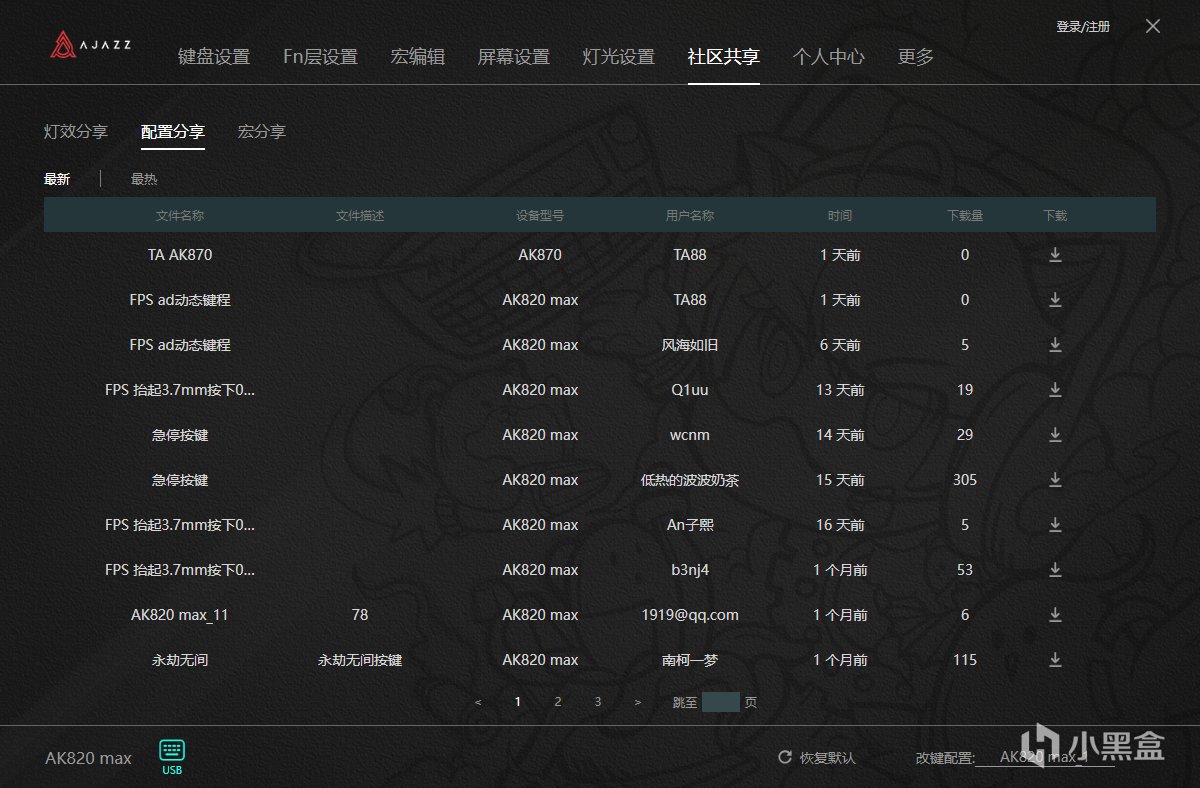
Task: Download wcnm's 急停按键 config
Action: coord(1055,435)
